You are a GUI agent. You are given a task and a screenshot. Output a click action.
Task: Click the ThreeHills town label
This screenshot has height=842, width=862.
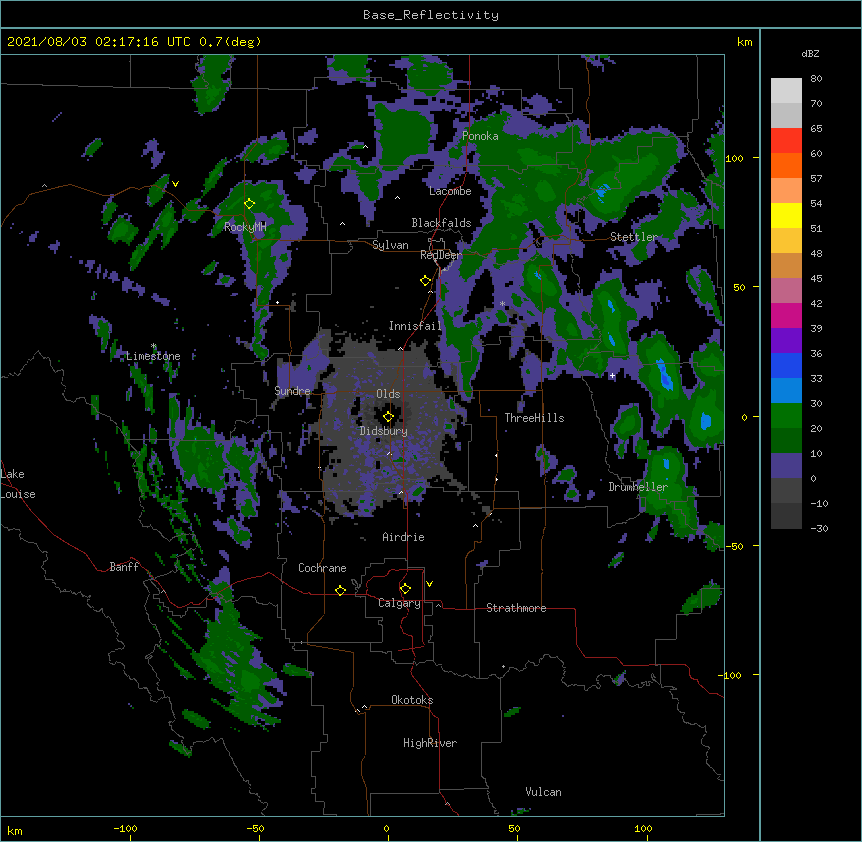coord(534,418)
